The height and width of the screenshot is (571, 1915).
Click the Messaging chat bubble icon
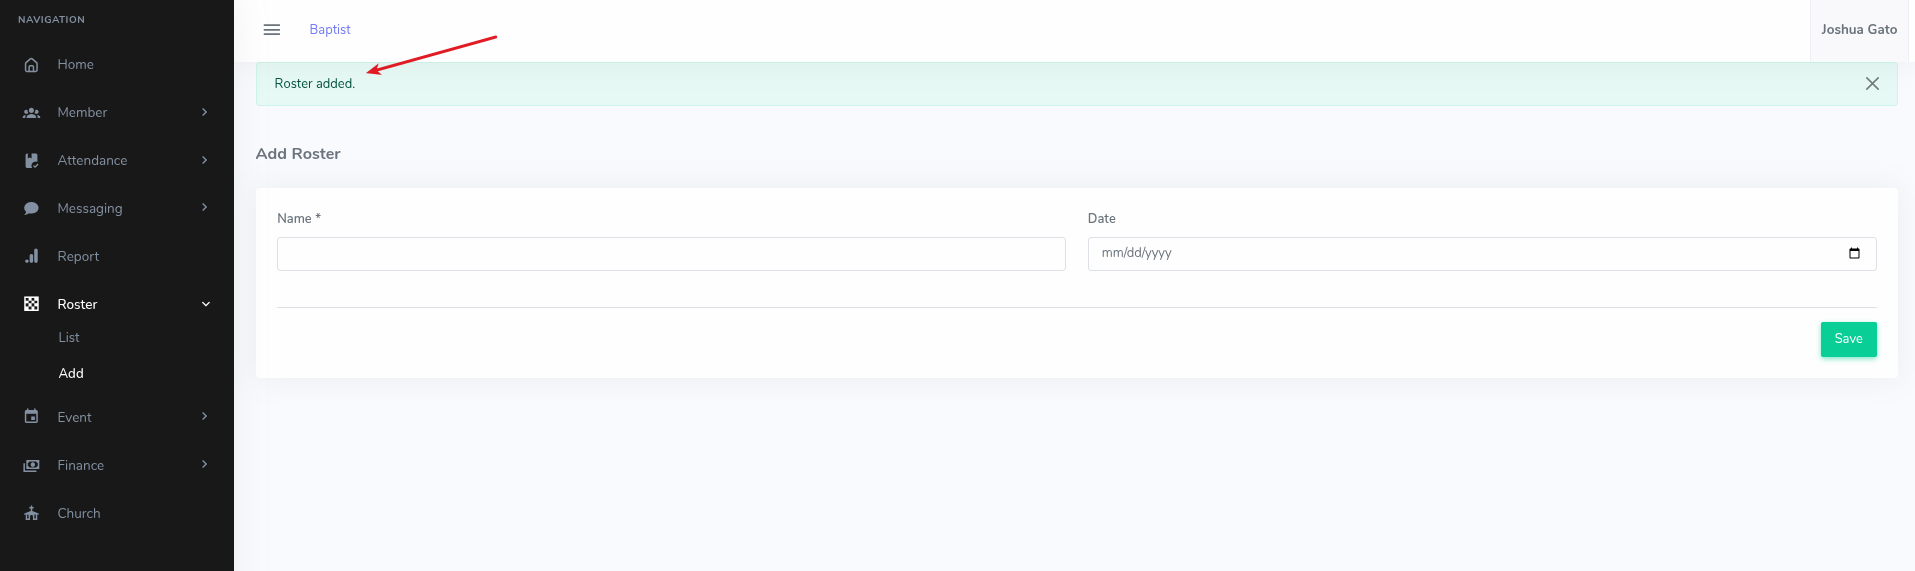coord(31,209)
